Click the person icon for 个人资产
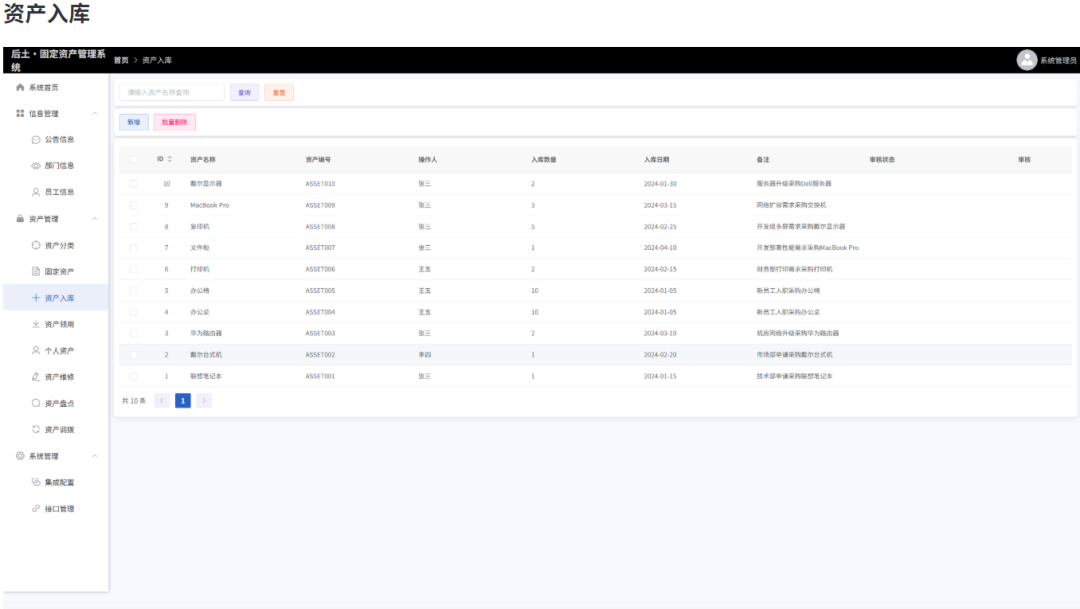The image size is (1080, 609). click(x=36, y=351)
